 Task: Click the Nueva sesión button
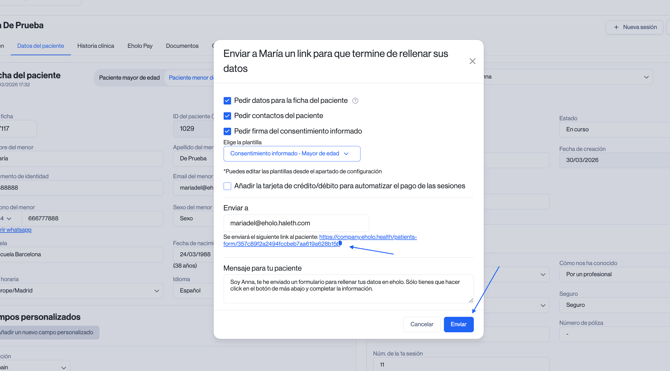[x=635, y=27]
